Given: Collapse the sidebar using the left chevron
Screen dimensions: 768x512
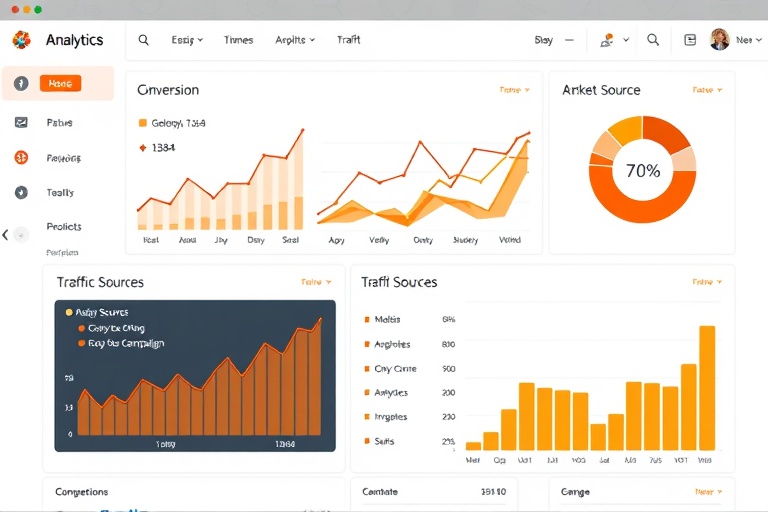Looking at the screenshot, I should 6,235.
